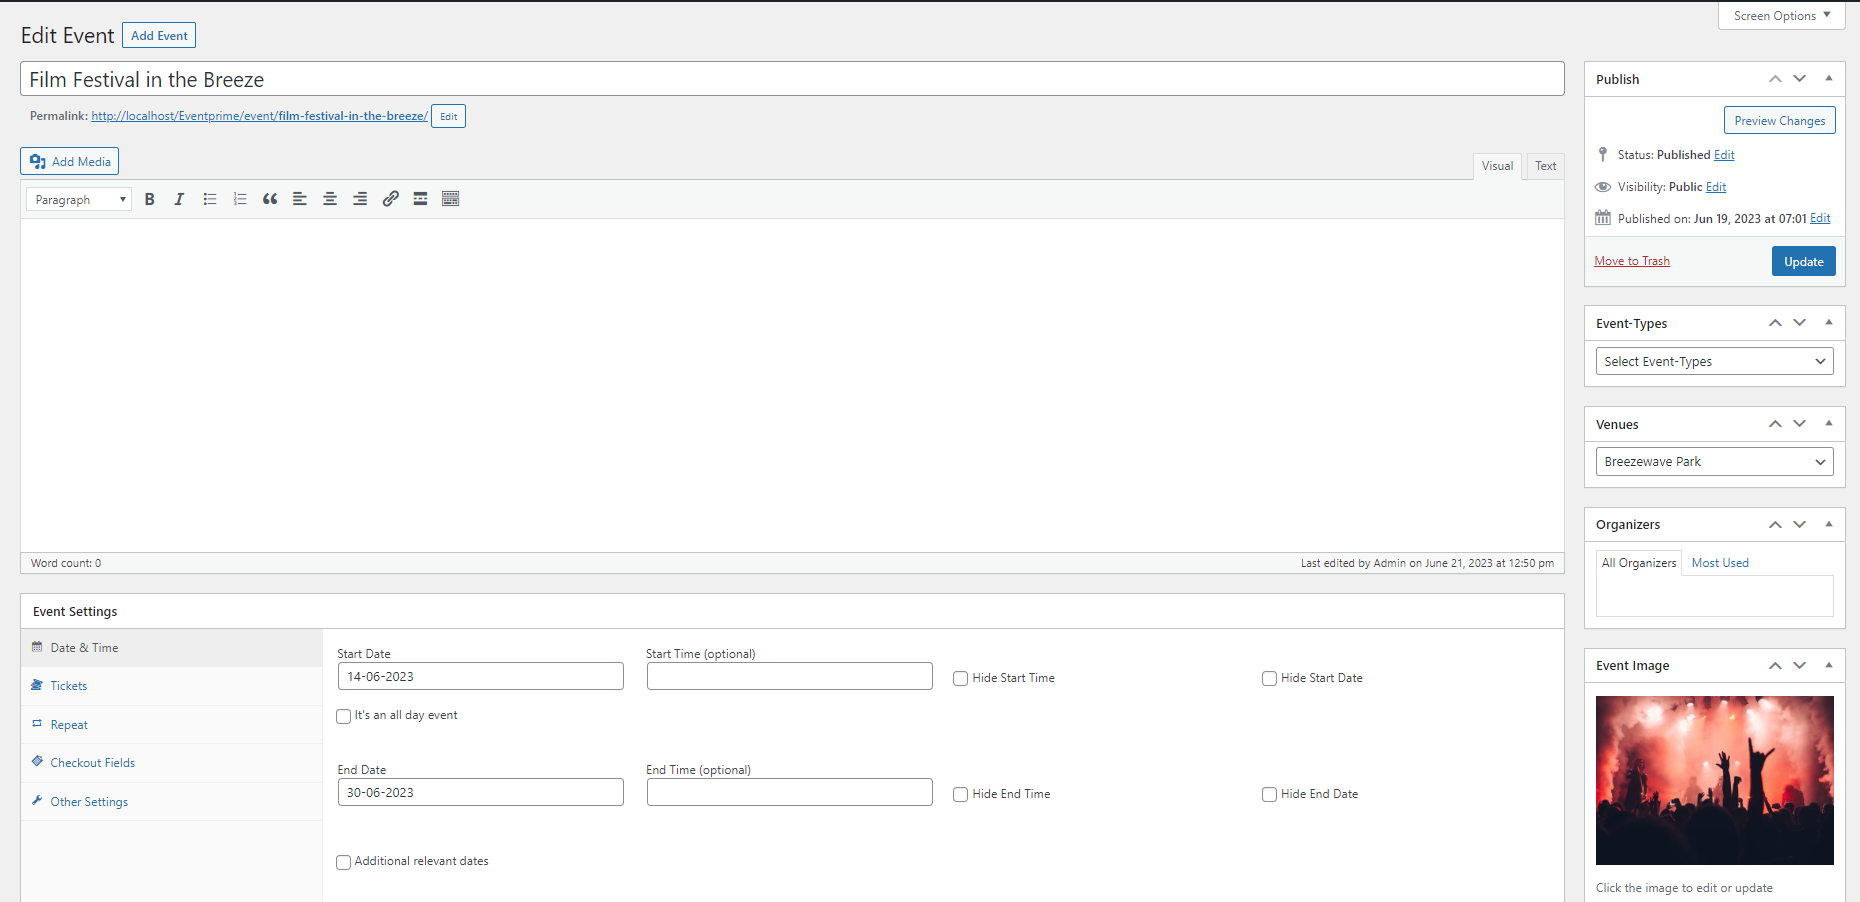Expand the Paragraph format dropdown

(x=79, y=200)
